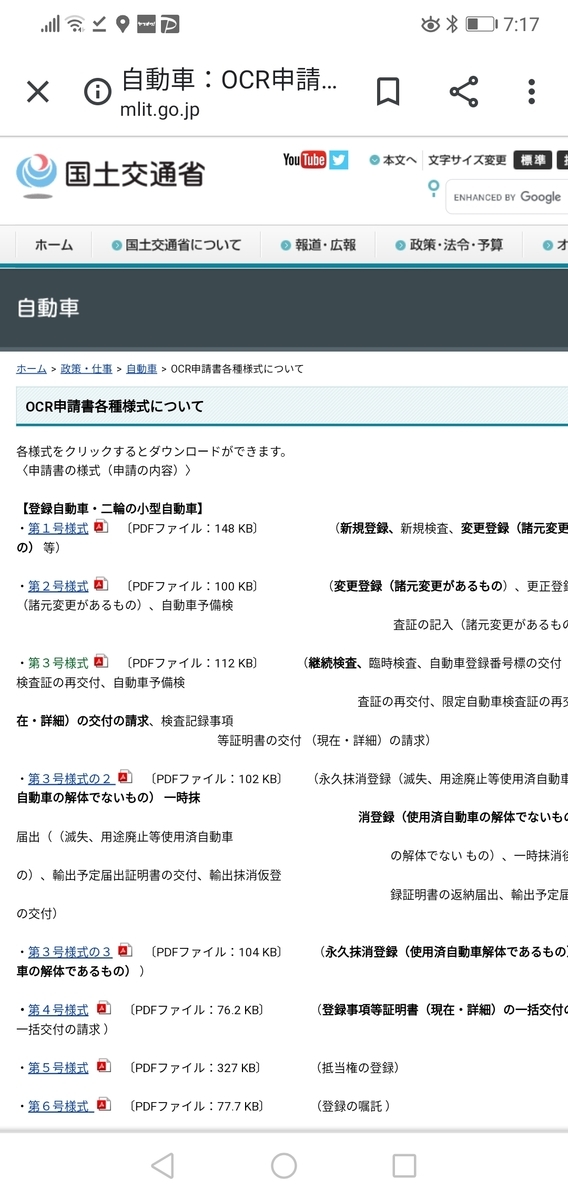The height and width of the screenshot is (1200, 568).
Task: Jump to 本文へ link
Action: pos(393,160)
